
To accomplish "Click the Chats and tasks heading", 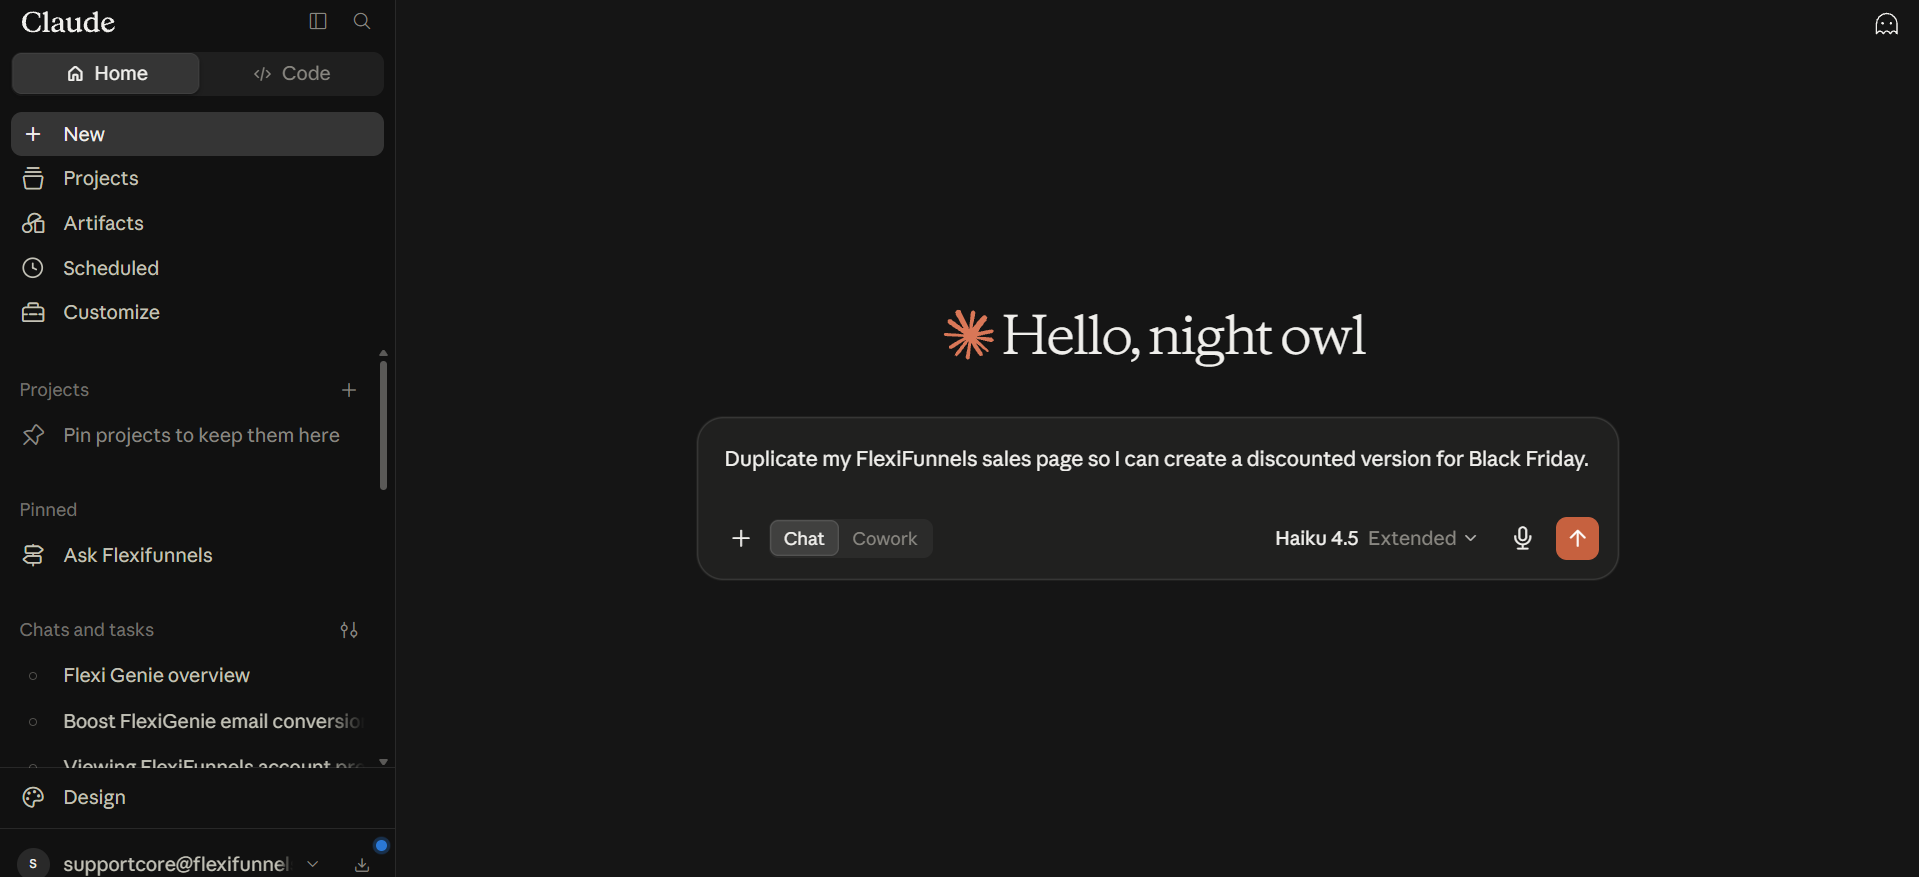I will pyautogui.click(x=87, y=630).
